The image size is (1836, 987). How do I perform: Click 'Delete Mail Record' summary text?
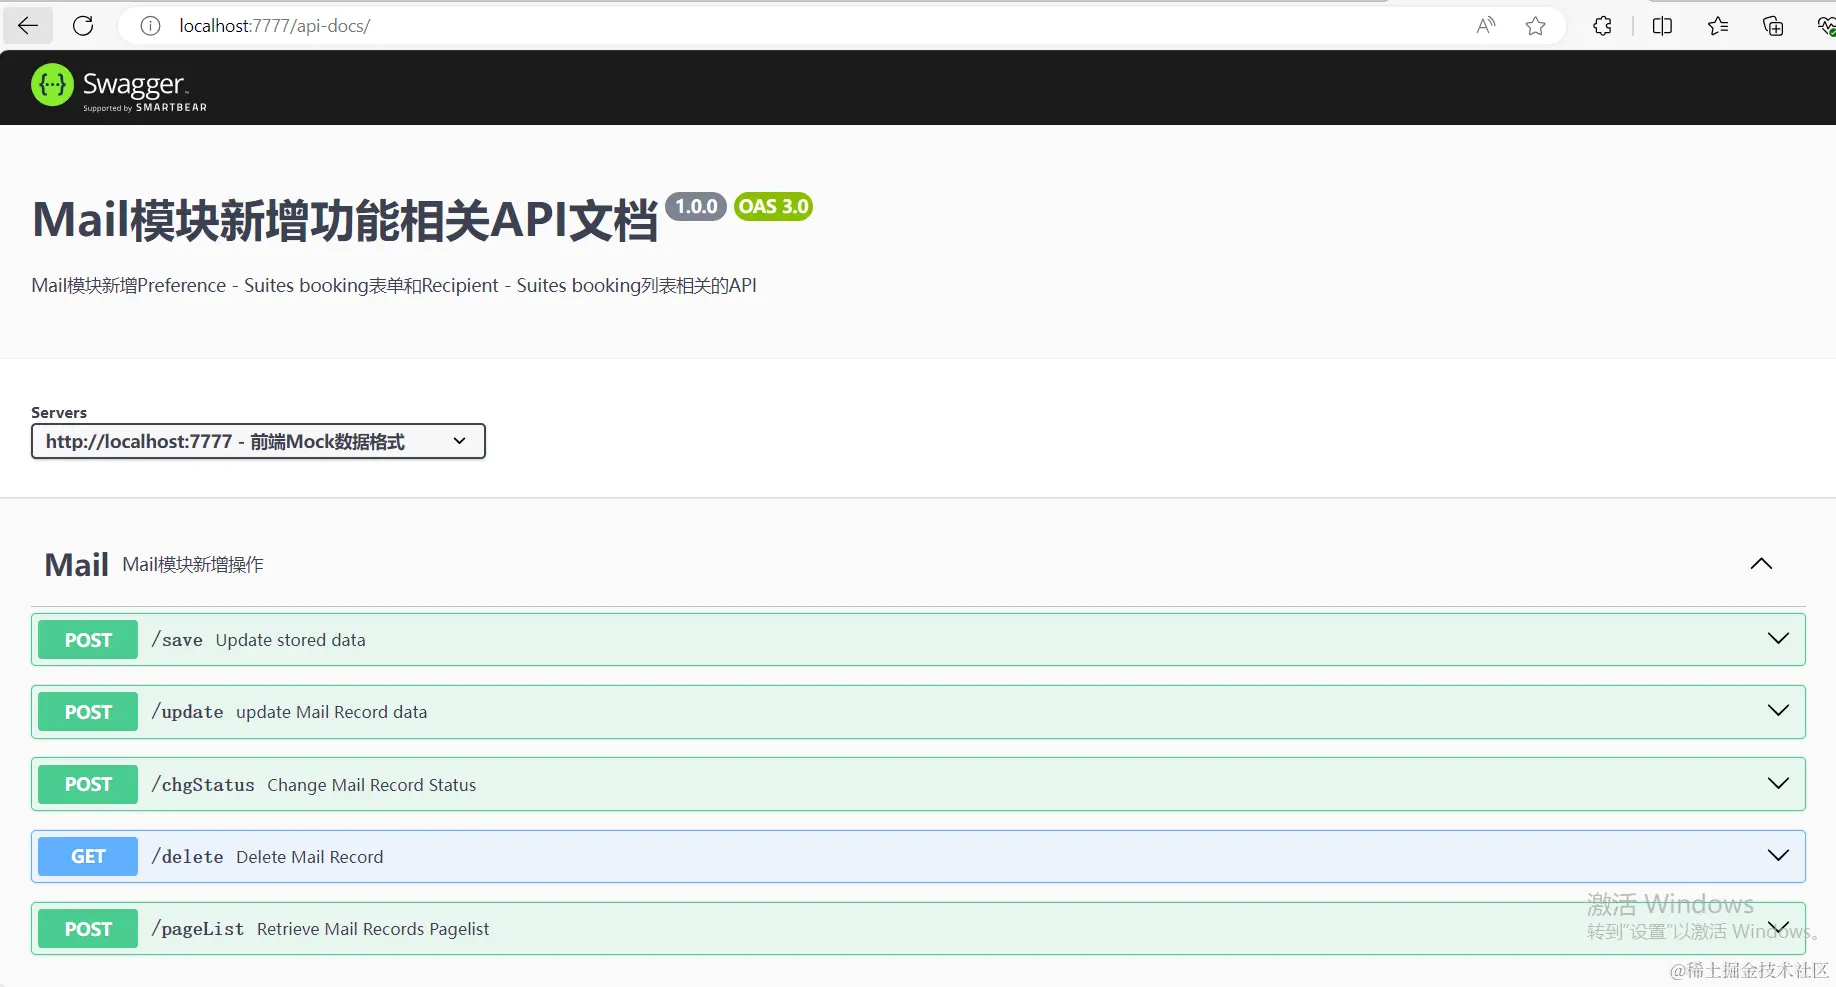point(310,857)
